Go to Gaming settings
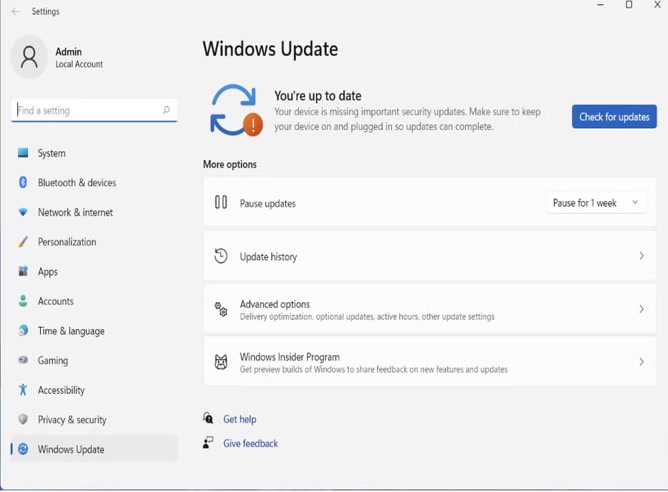Image resolution: width=668 pixels, height=492 pixels. point(94,360)
